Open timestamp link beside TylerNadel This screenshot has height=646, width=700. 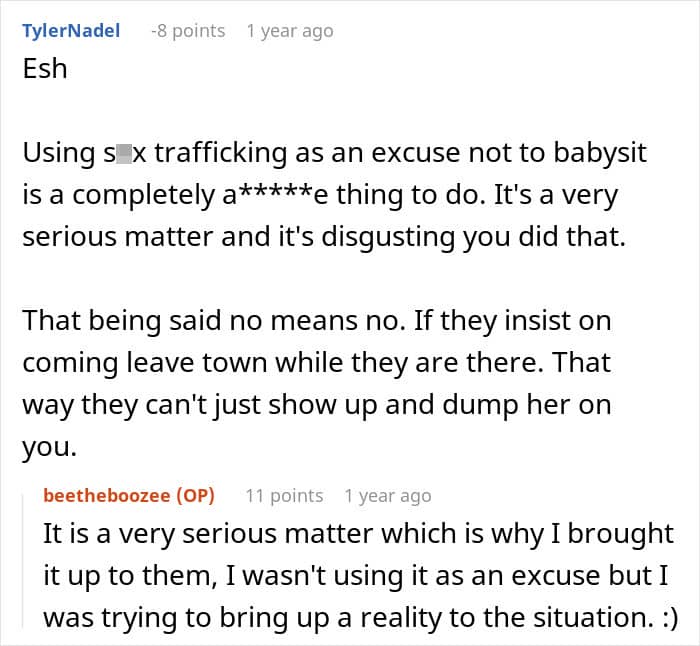click(289, 31)
